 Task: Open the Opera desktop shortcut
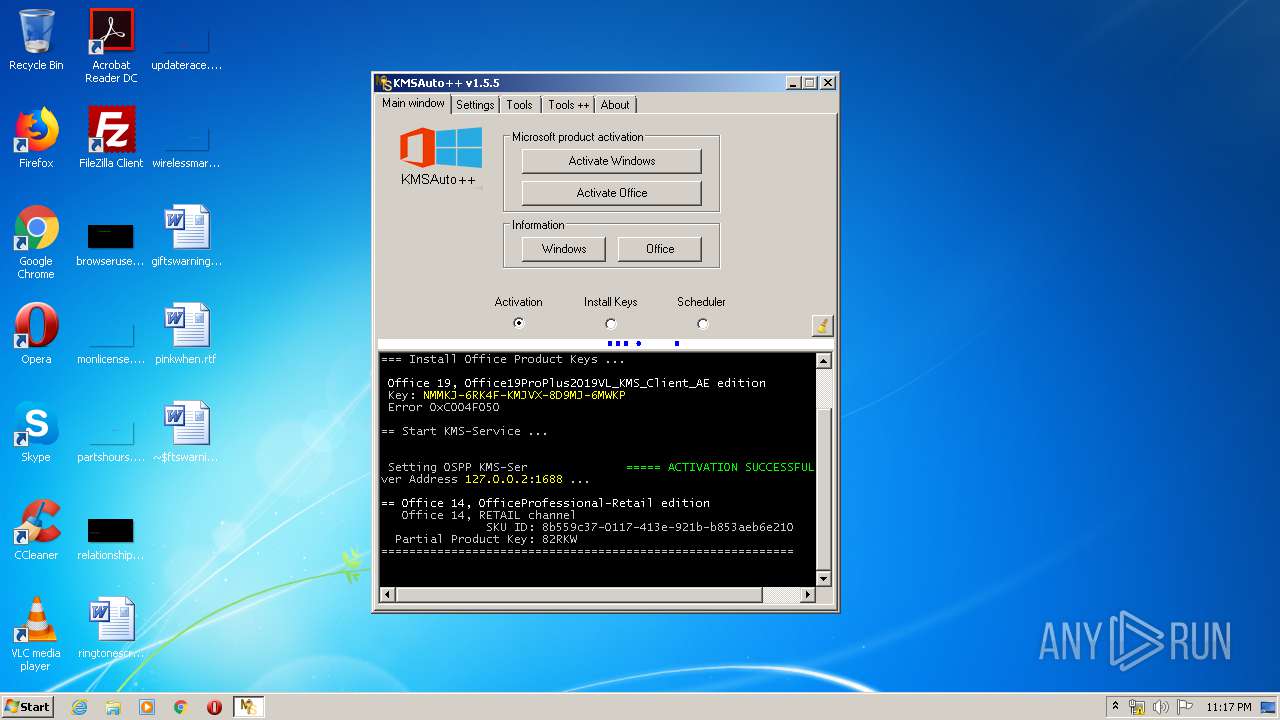[36, 334]
